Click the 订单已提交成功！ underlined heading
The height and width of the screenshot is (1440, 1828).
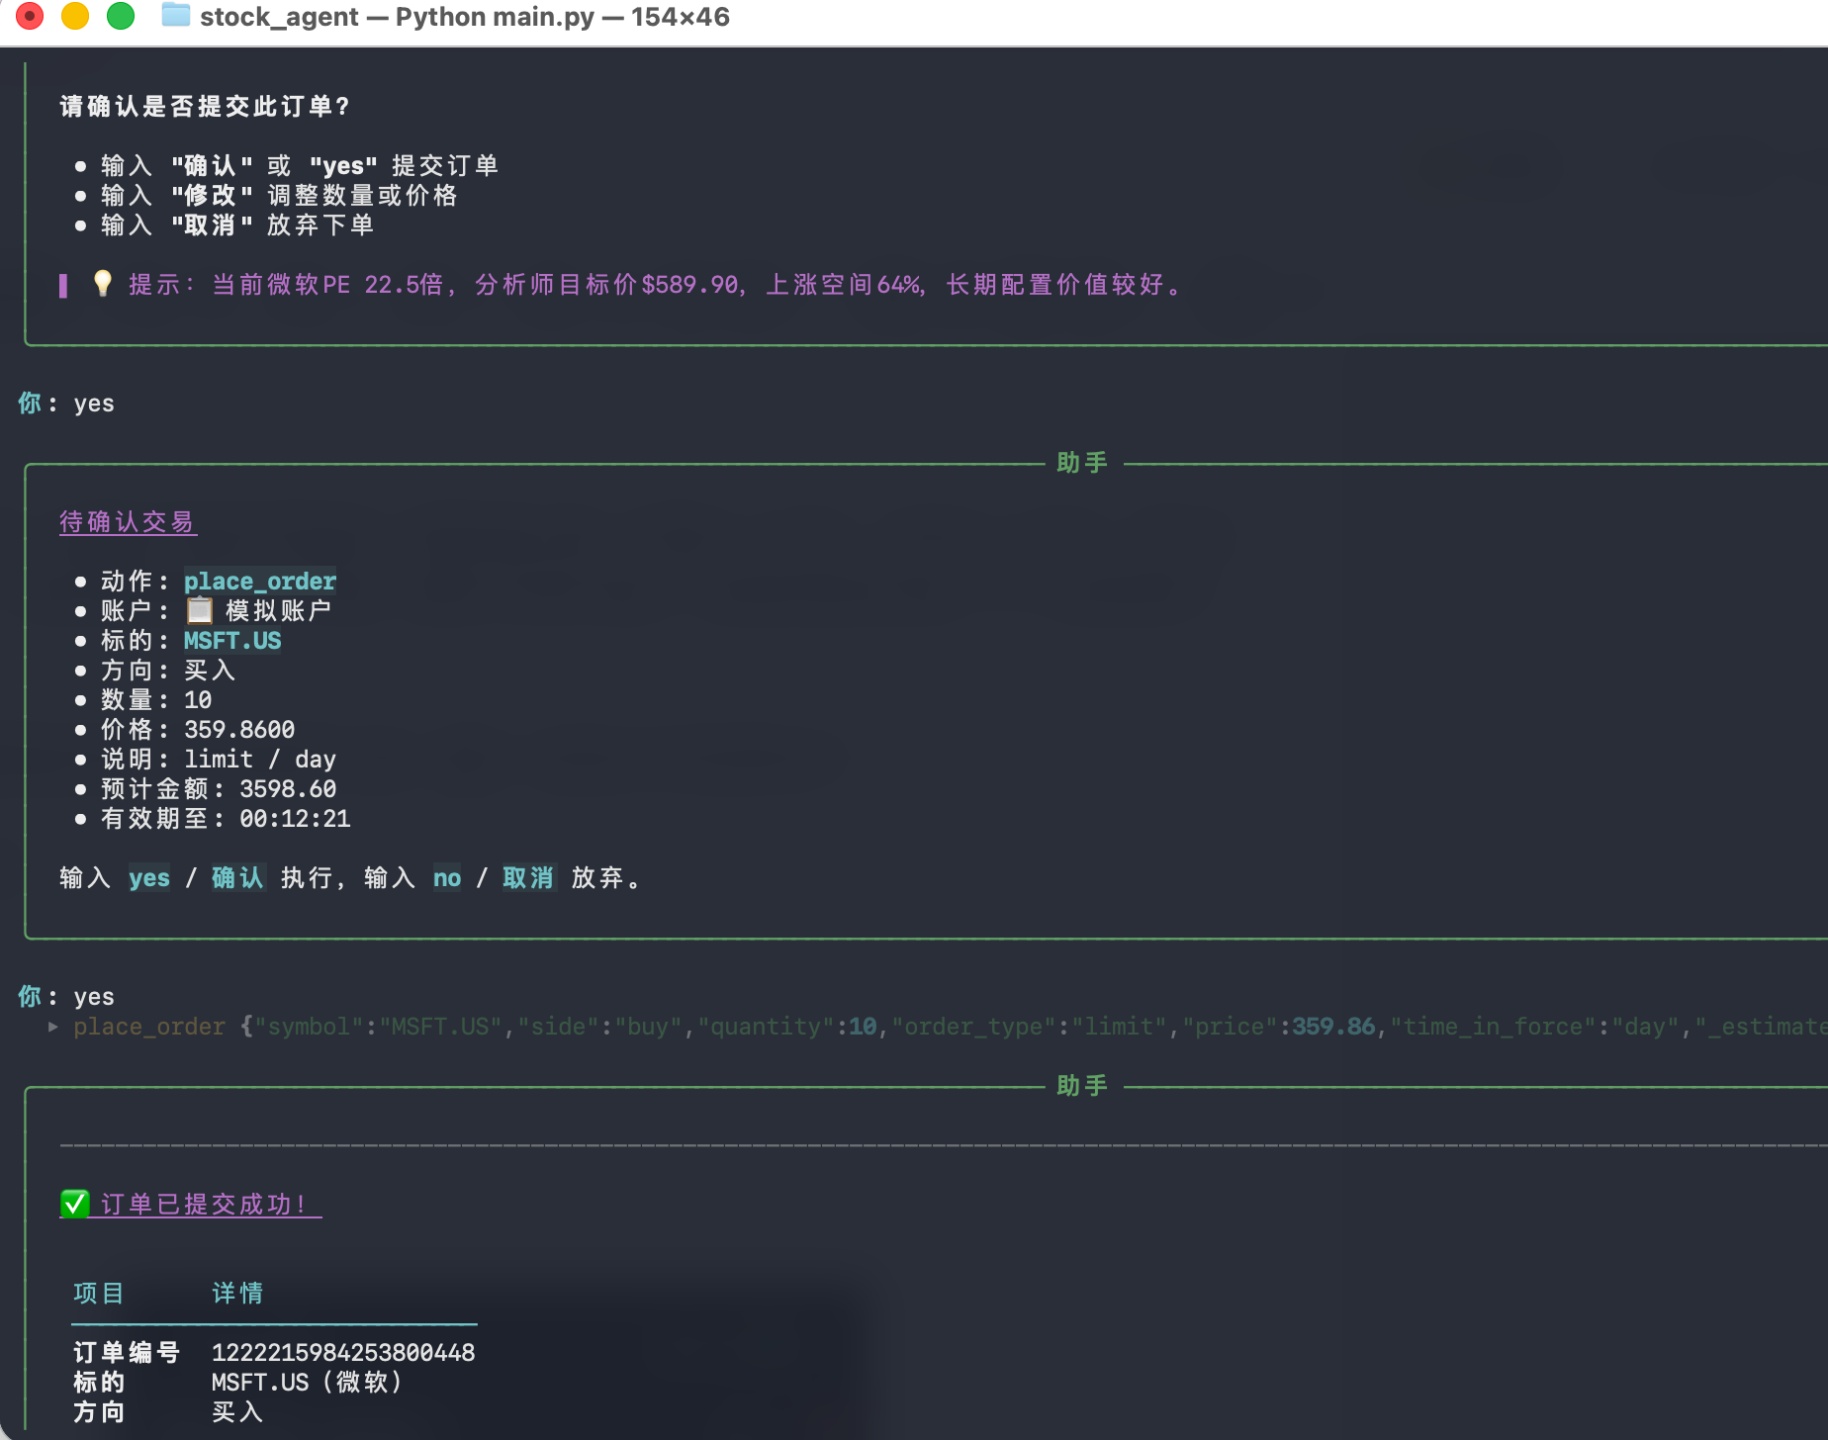204,1204
